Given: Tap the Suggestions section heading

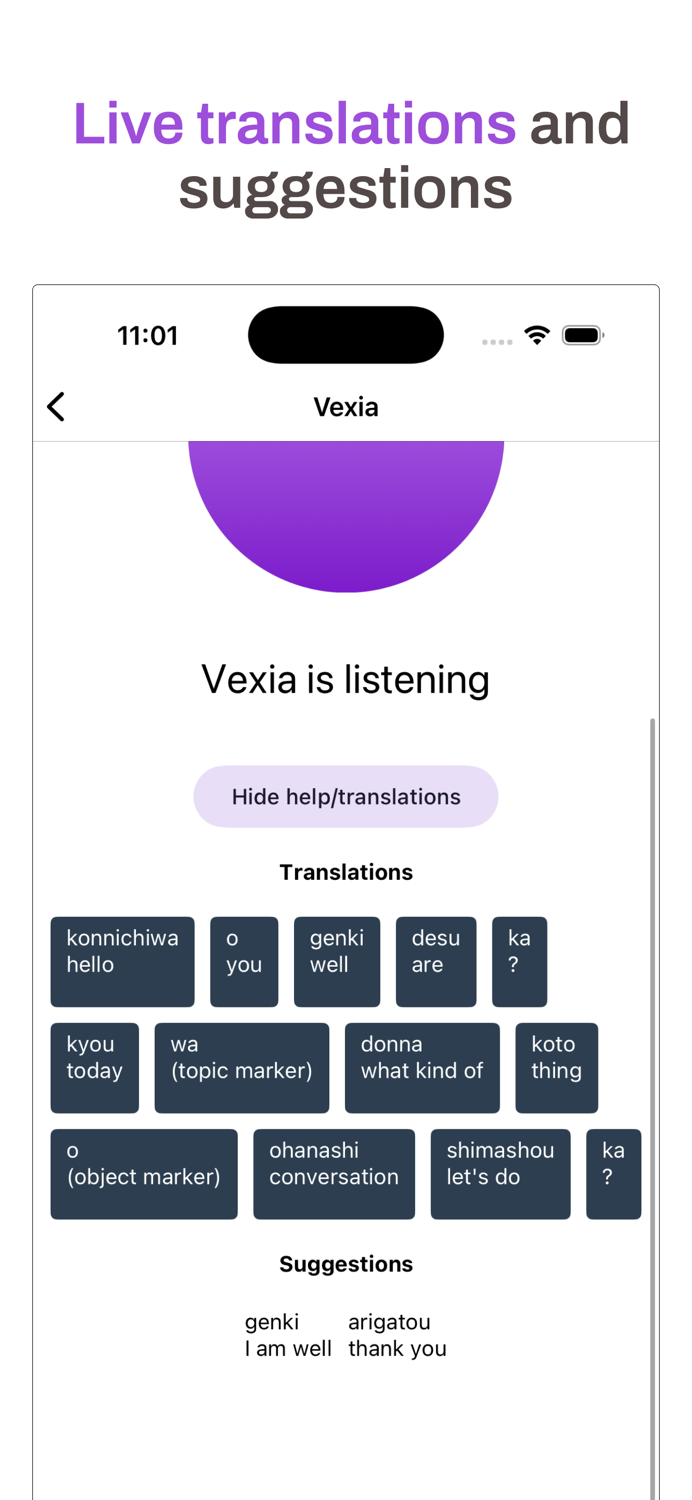Looking at the screenshot, I should click(346, 1264).
